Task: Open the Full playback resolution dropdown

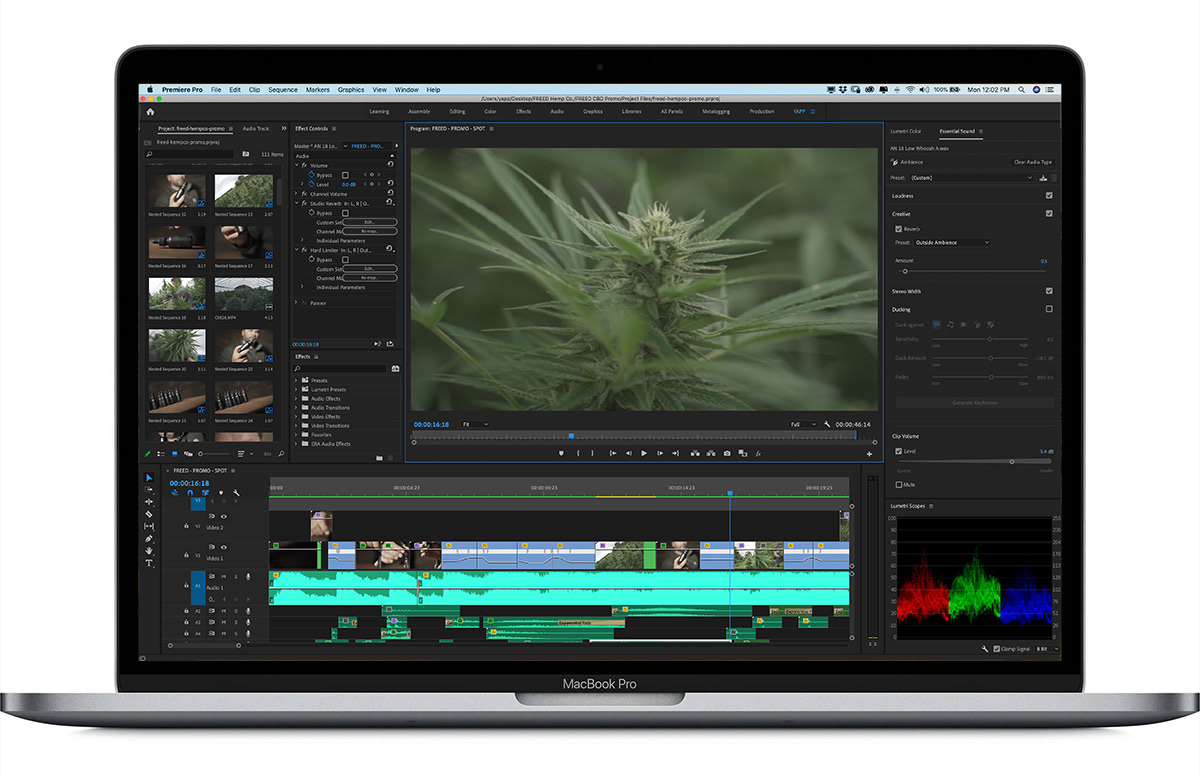Action: tap(803, 424)
